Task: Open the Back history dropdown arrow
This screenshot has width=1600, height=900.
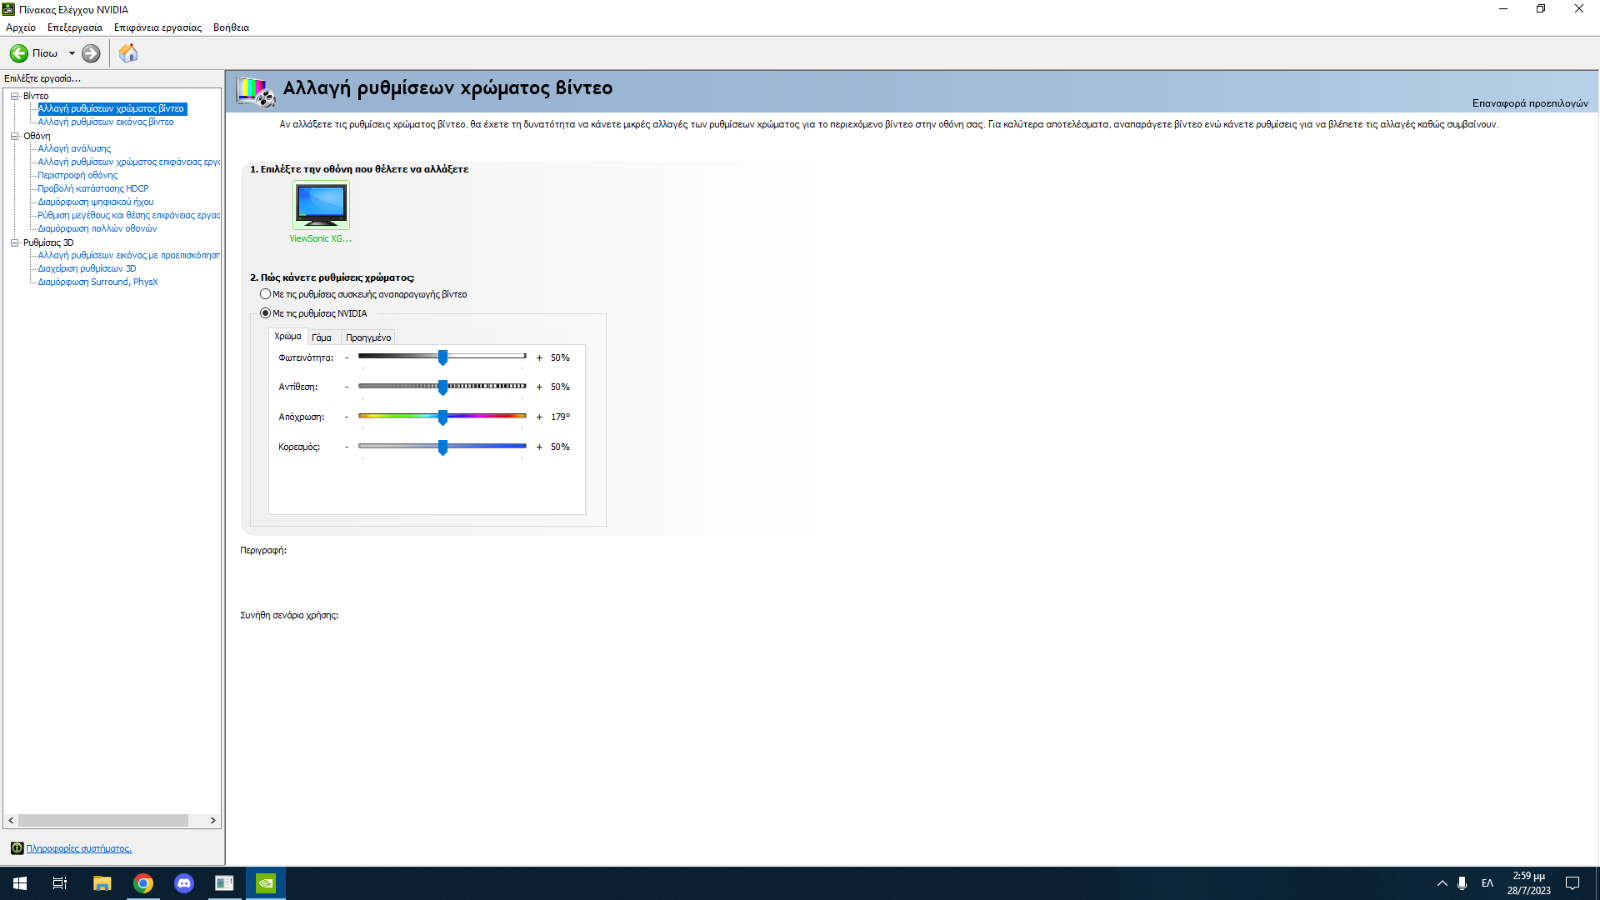Action: click(x=72, y=53)
